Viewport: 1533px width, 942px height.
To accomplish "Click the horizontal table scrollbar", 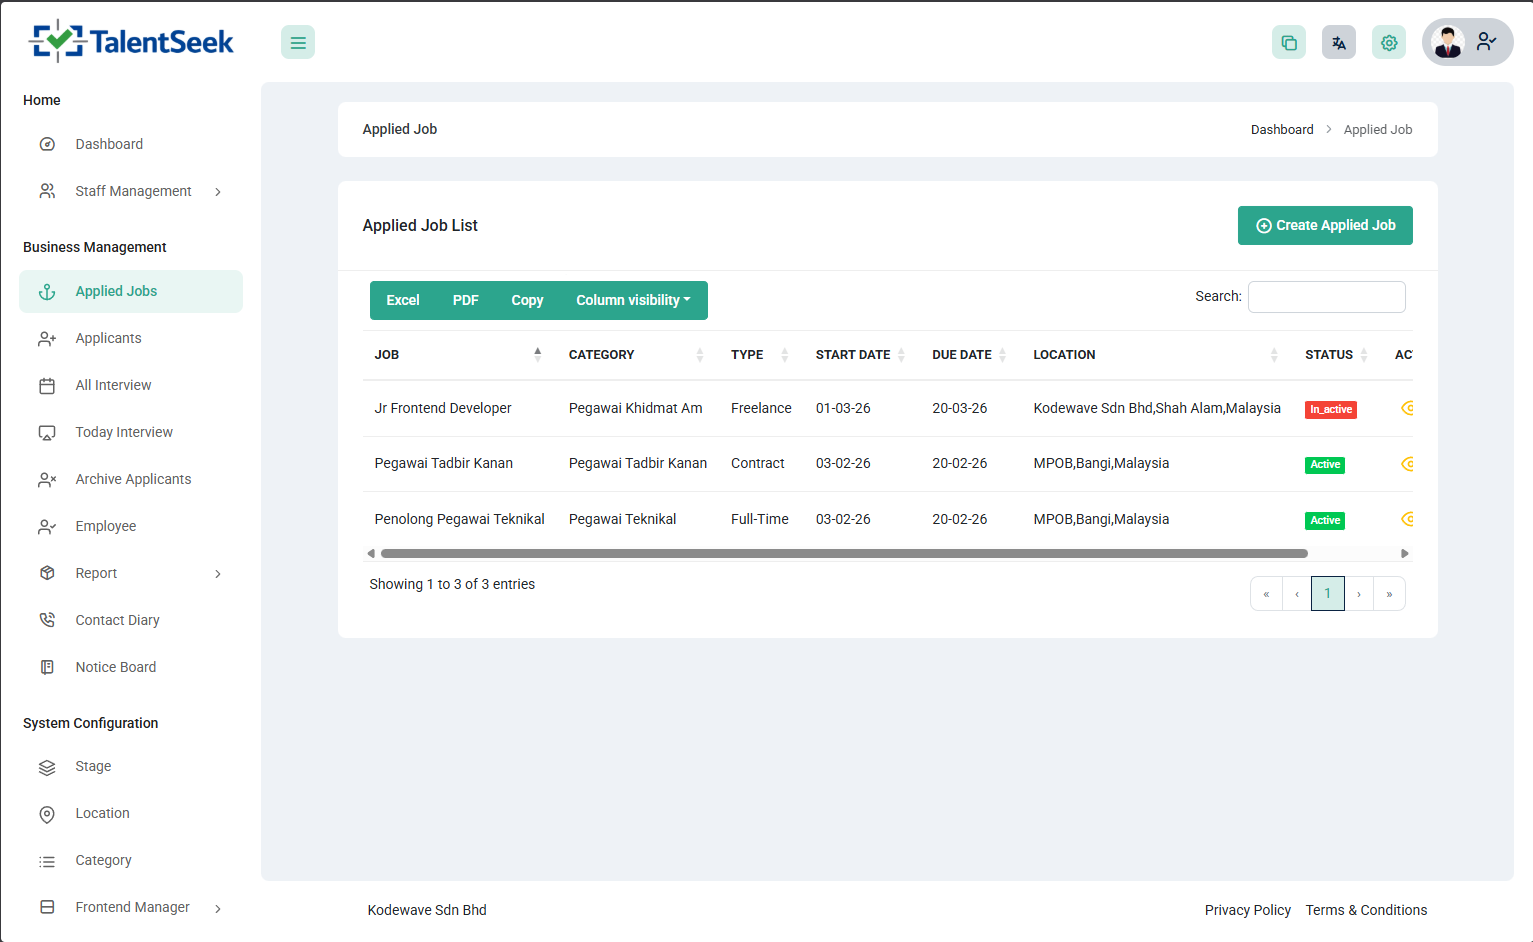I will (x=843, y=553).
